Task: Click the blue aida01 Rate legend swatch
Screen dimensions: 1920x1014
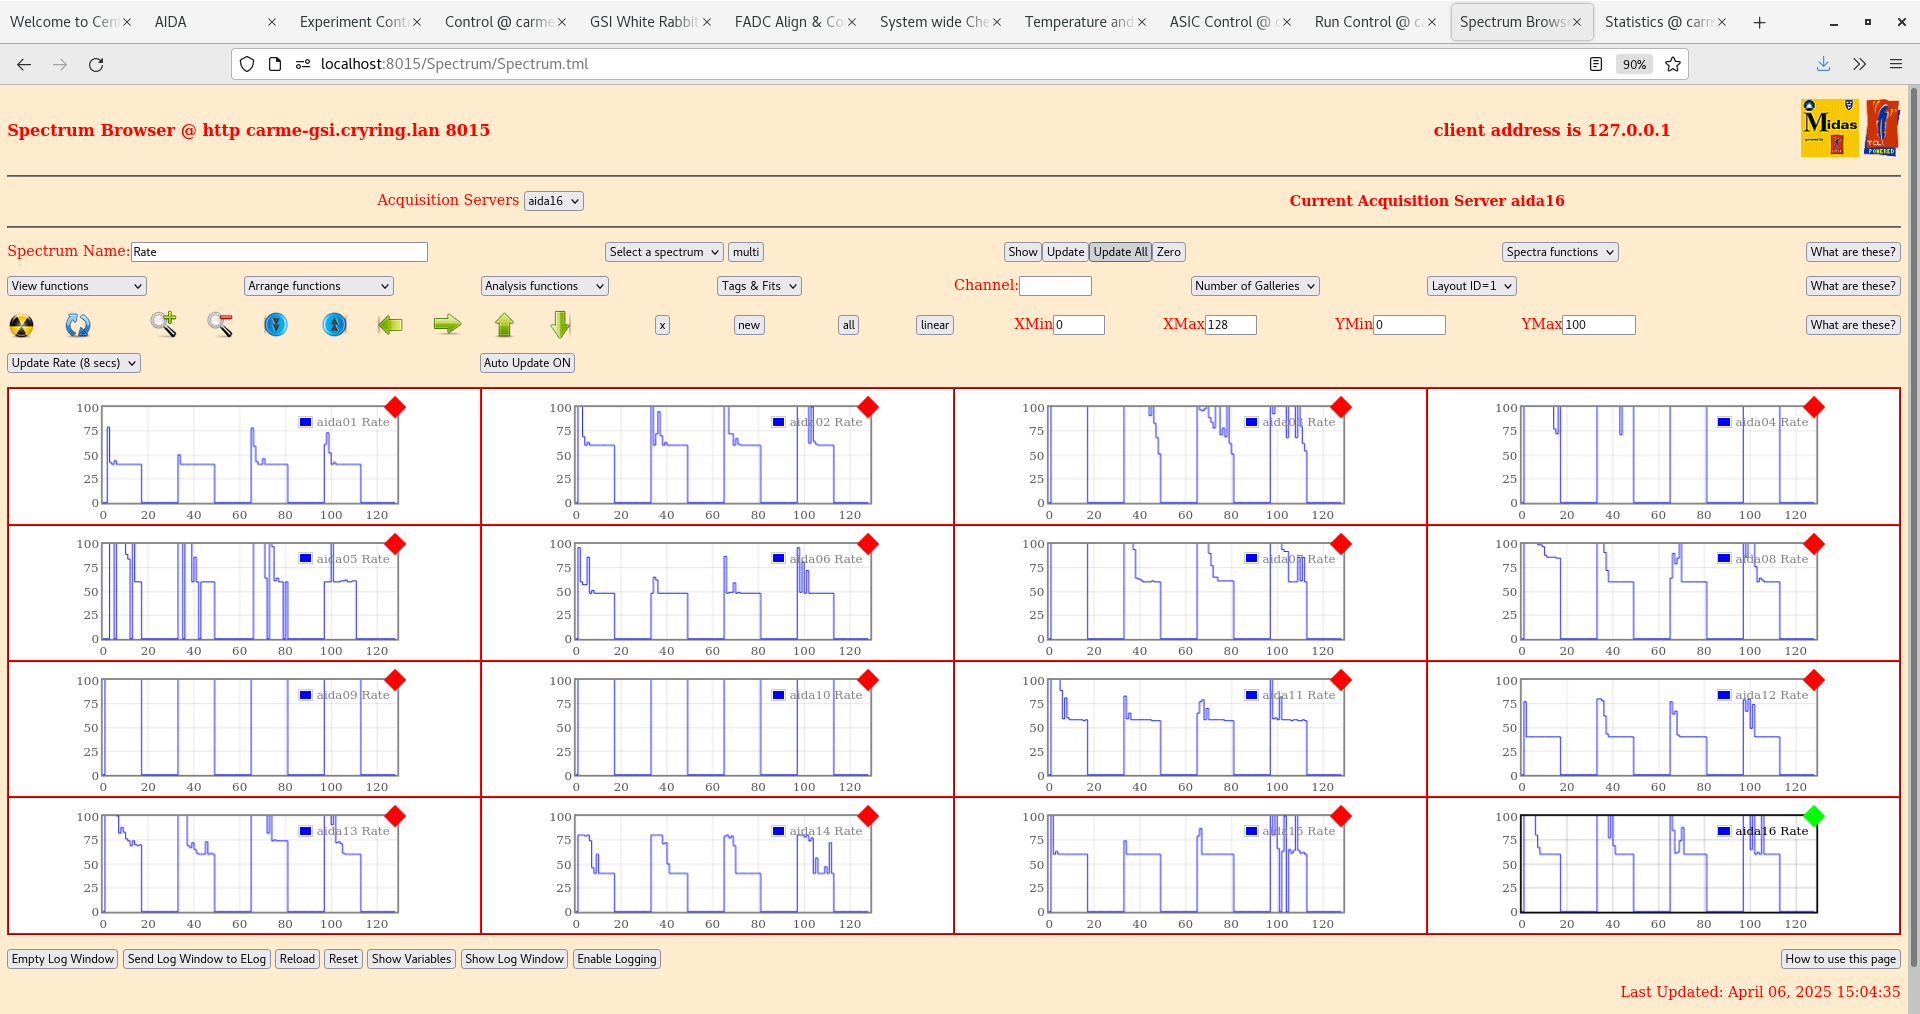Action: click(x=306, y=422)
